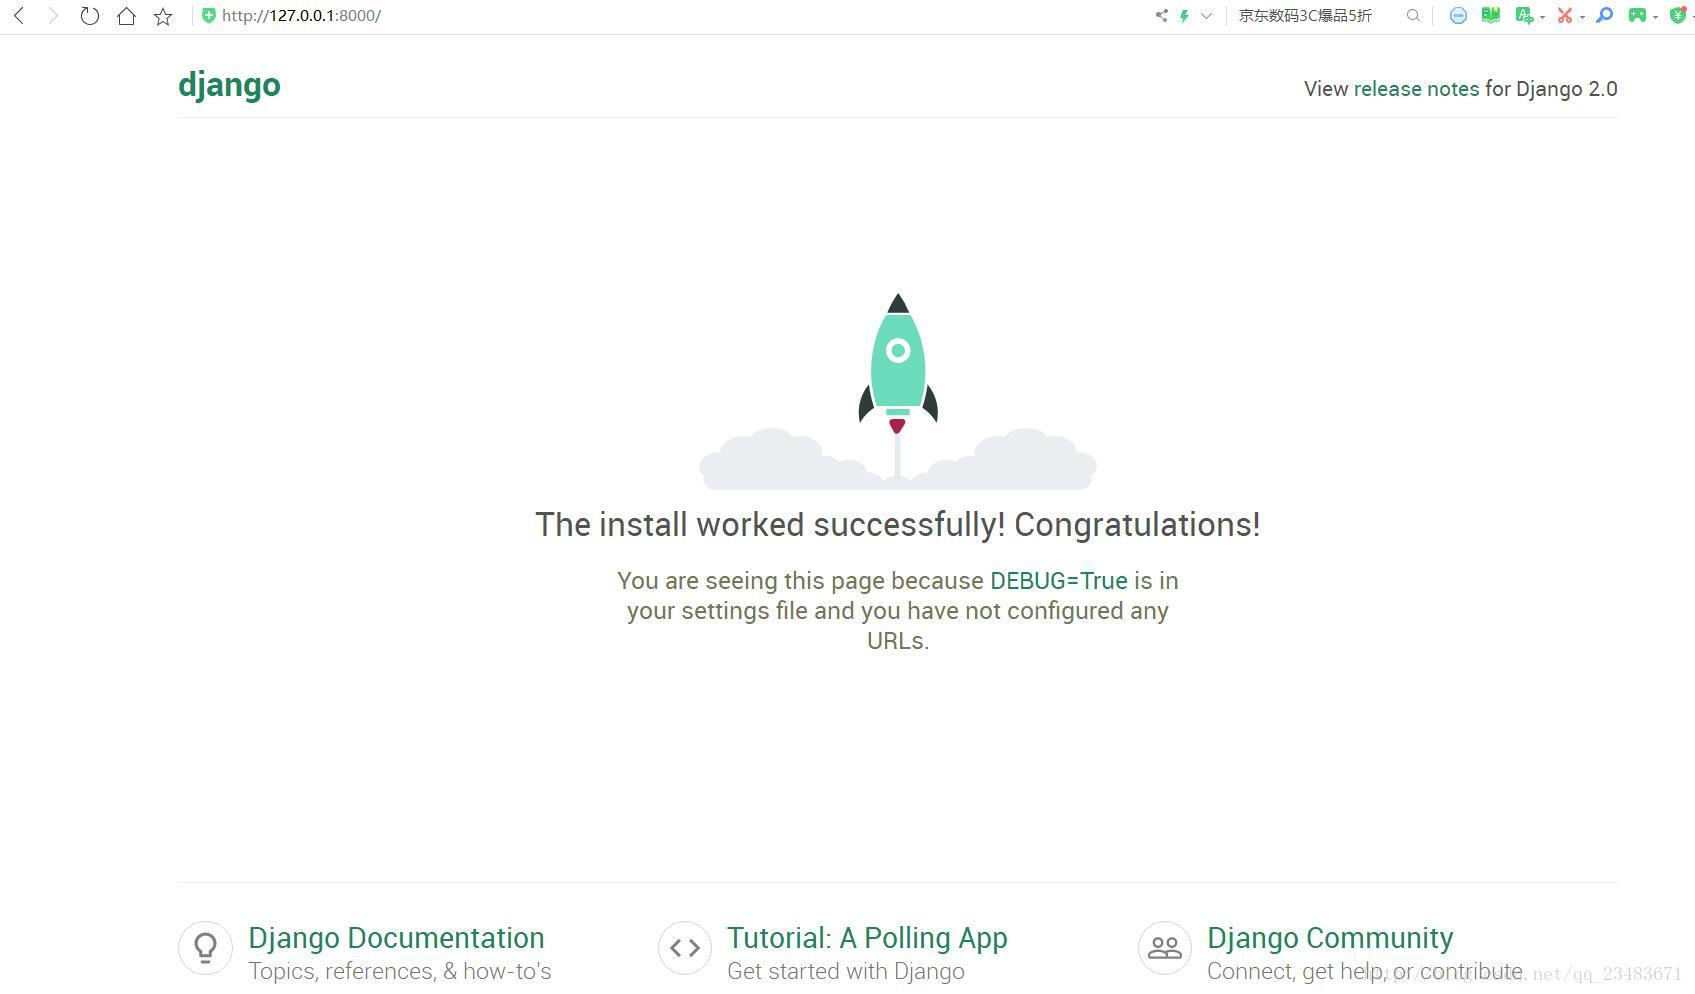Click the red scissors screenshot icon
Viewport: 1695px width, 994px height.
(x=1565, y=15)
